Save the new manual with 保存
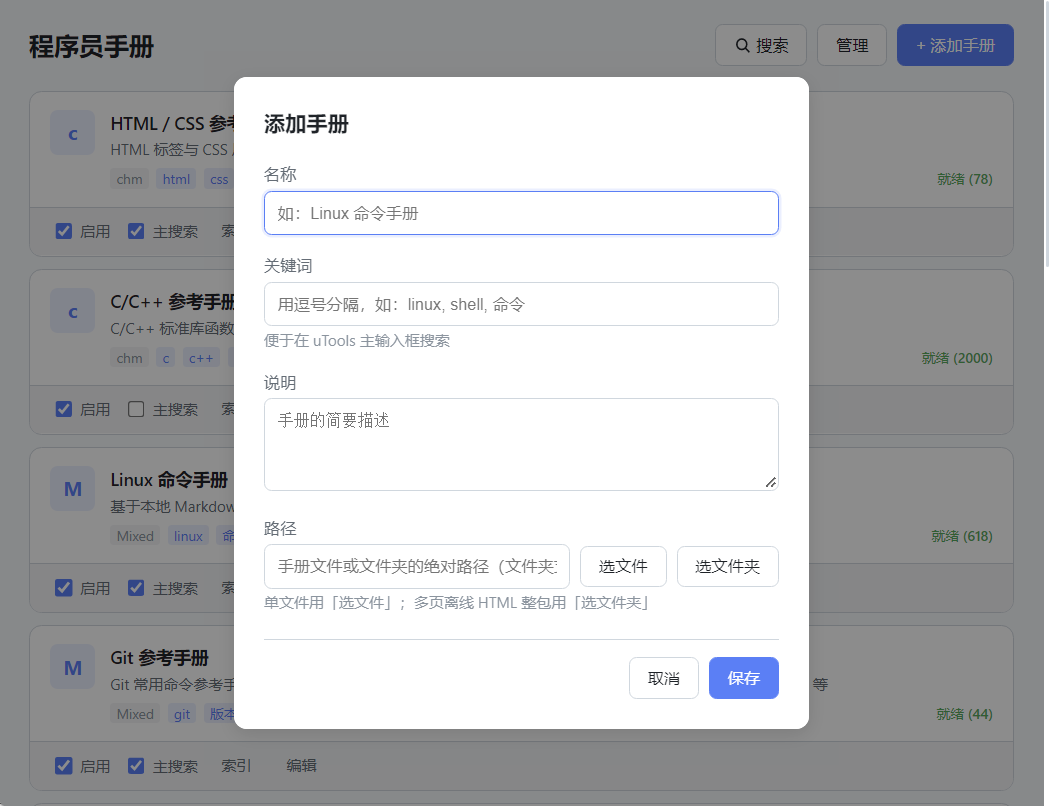Viewport: 1050px width, 806px height. pyautogui.click(x=743, y=678)
